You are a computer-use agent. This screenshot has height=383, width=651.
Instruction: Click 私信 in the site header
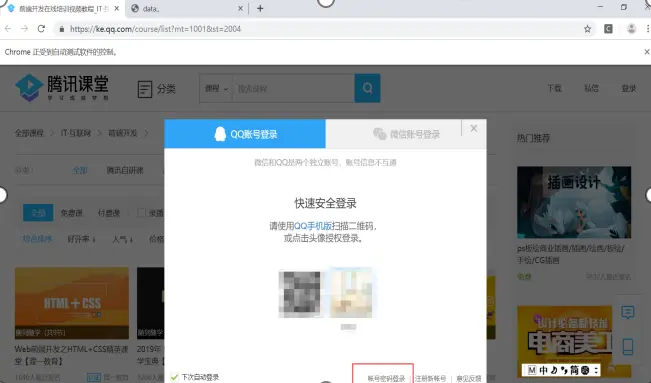click(x=591, y=88)
